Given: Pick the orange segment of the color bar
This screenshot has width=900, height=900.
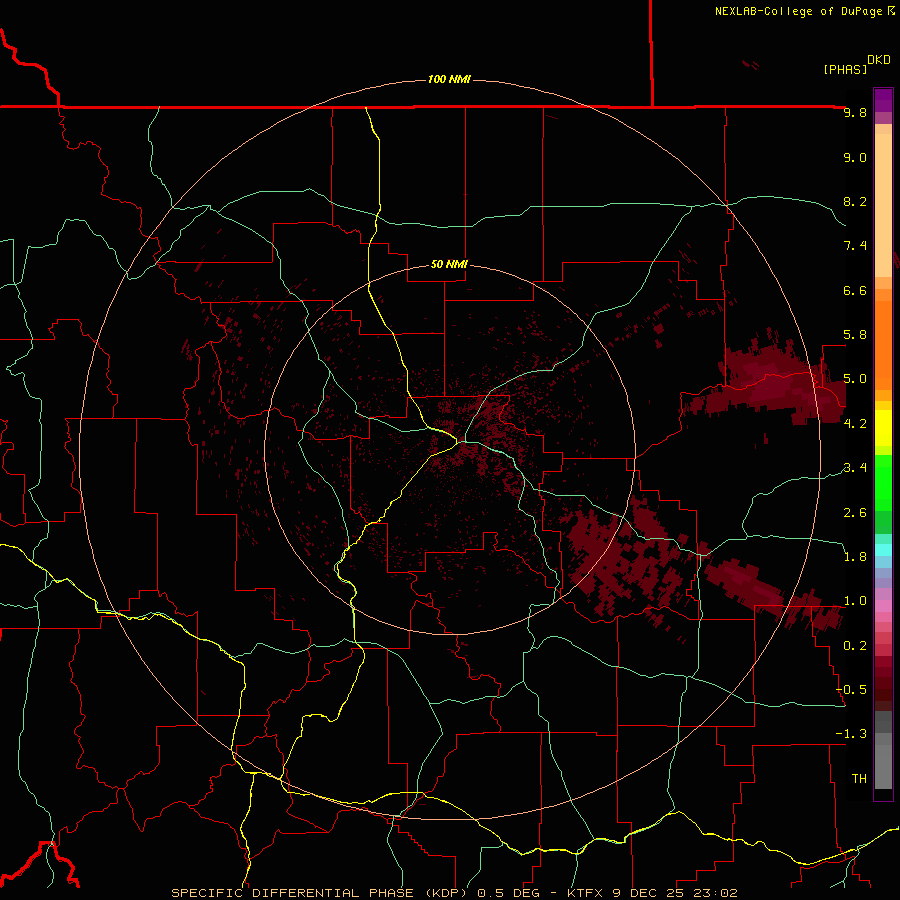Looking at the screenshot, I should (x=883, y=346).
